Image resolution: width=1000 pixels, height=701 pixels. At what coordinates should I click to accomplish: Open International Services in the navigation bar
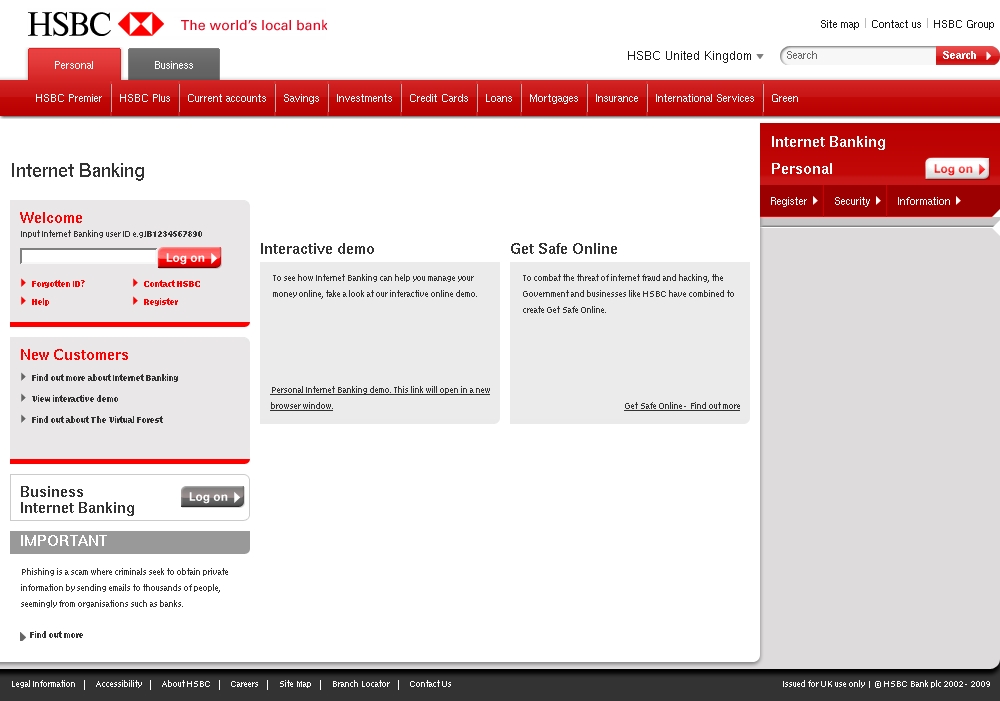(705, 98)
